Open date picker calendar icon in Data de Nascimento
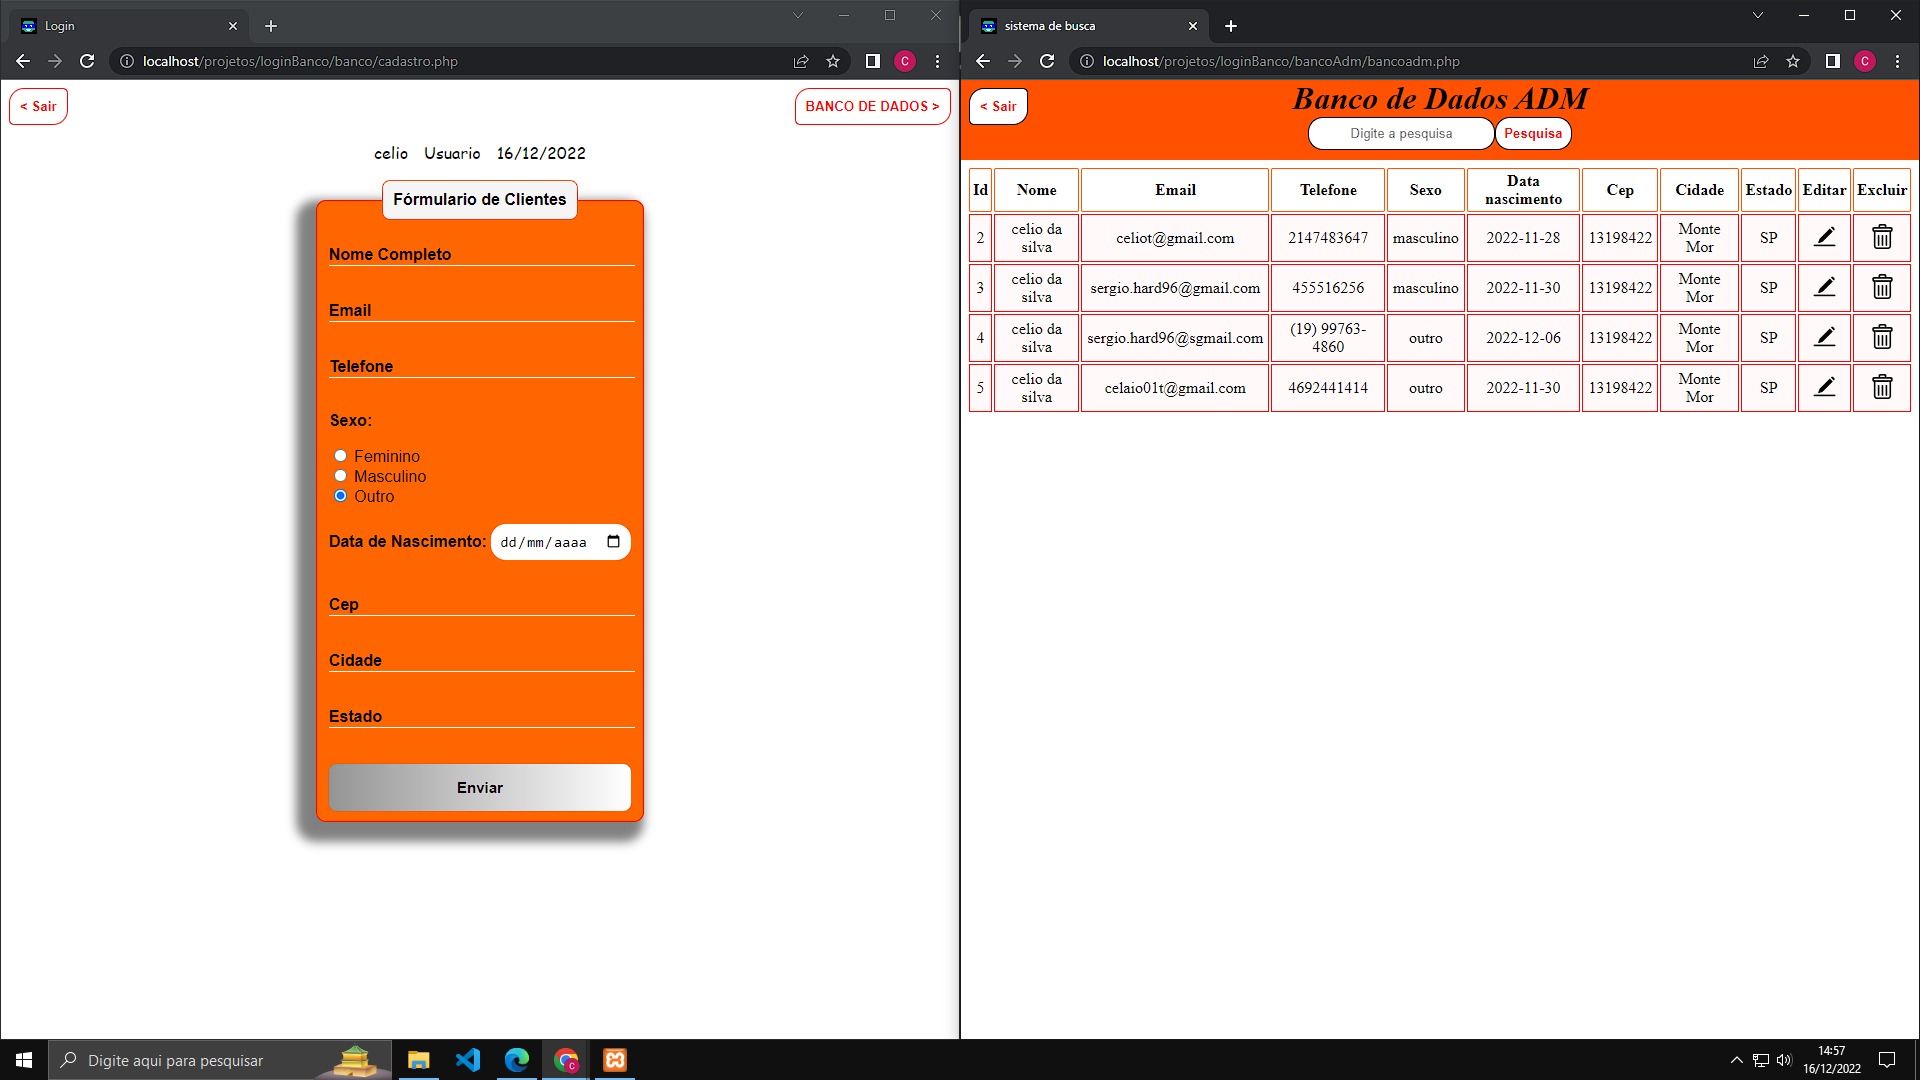Viewport: 1920px width, 1080px height. [x=613, y=542]
